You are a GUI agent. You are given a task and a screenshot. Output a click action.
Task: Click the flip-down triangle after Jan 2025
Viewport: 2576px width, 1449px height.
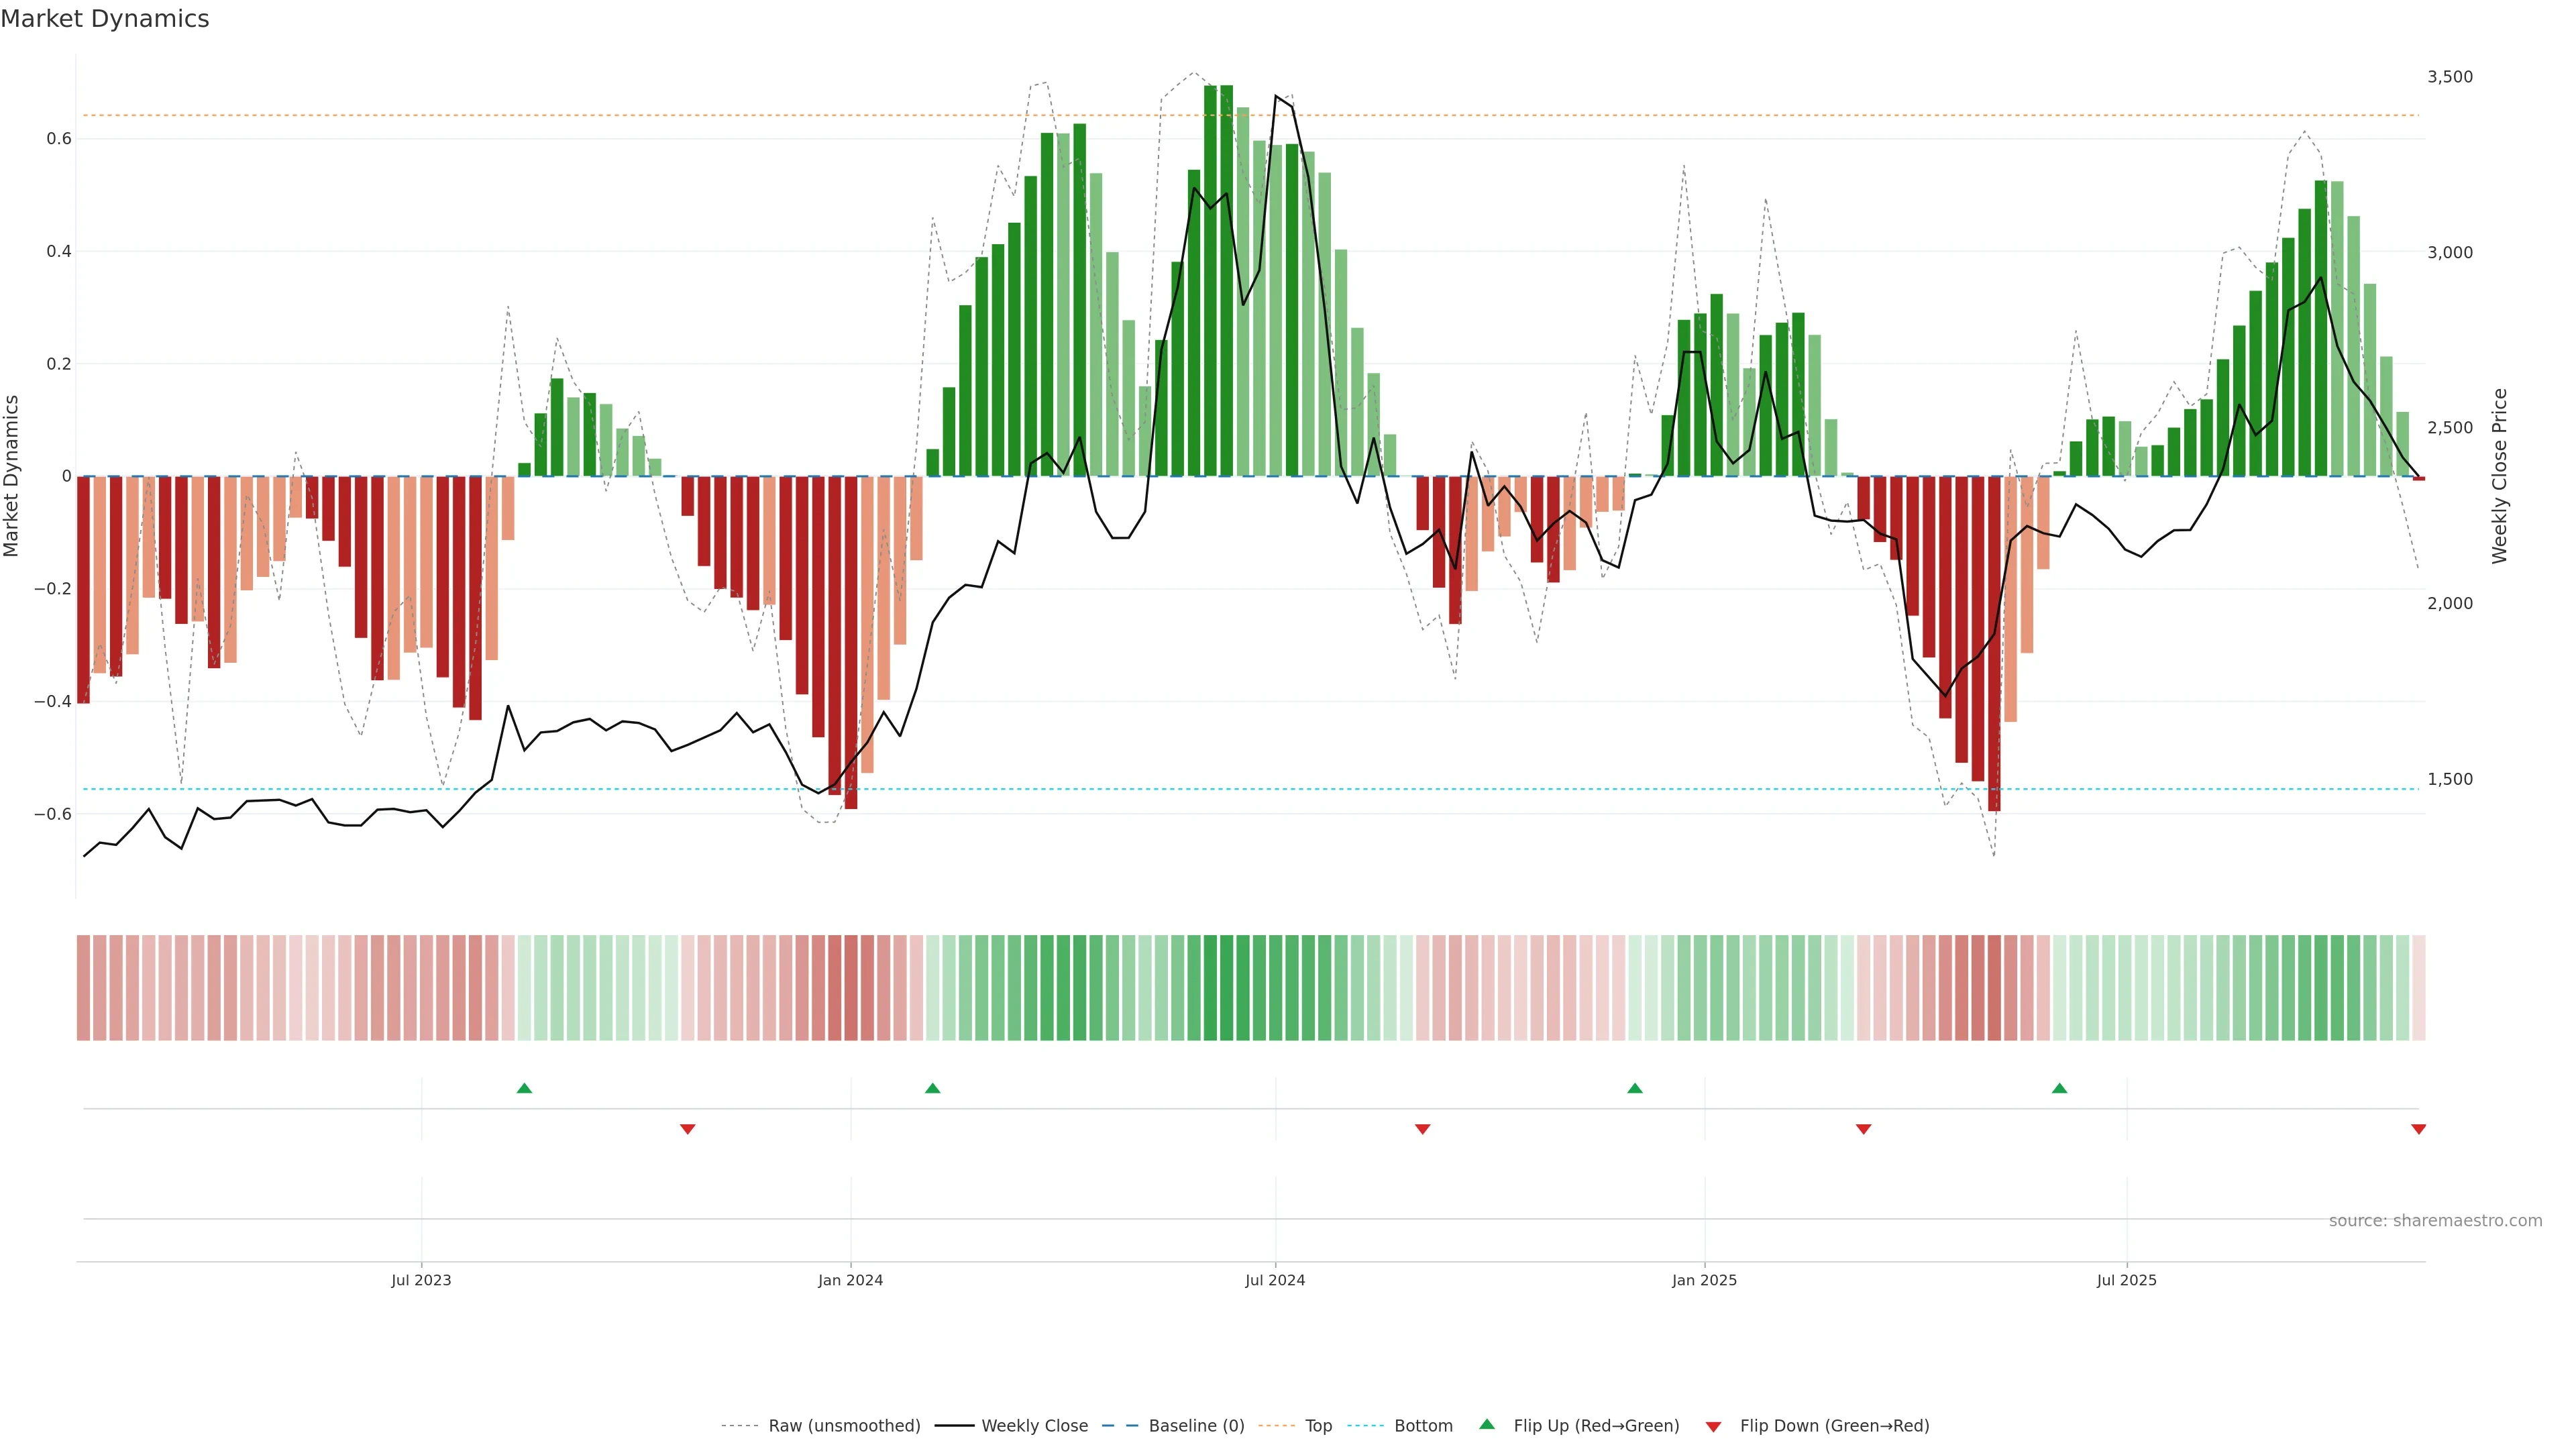pyautogui.click(x=1863, y=1129)
